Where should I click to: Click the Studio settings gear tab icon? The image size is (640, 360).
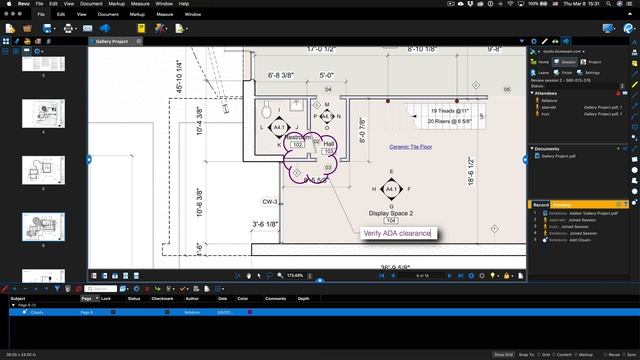coord(533,41)
